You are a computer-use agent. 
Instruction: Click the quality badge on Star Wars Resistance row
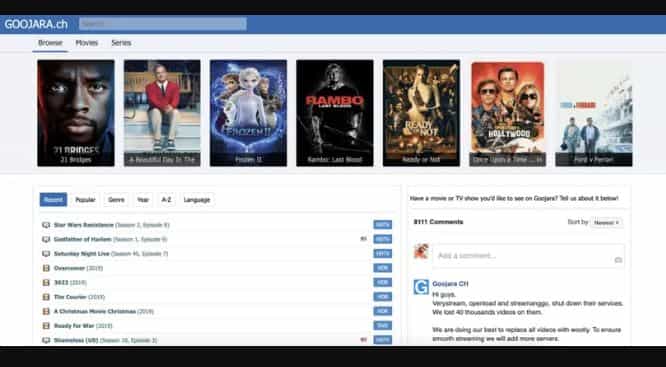(x=383, y=225)
